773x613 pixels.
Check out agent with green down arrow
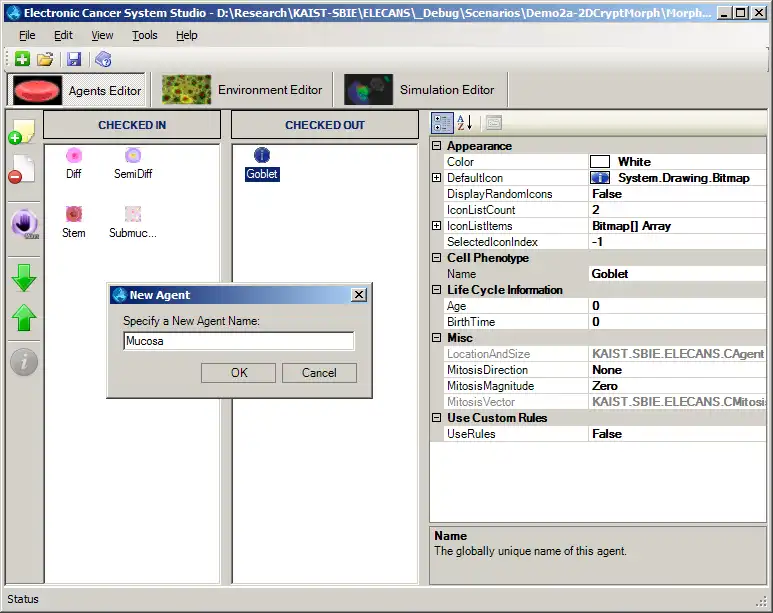click(24, 278)
